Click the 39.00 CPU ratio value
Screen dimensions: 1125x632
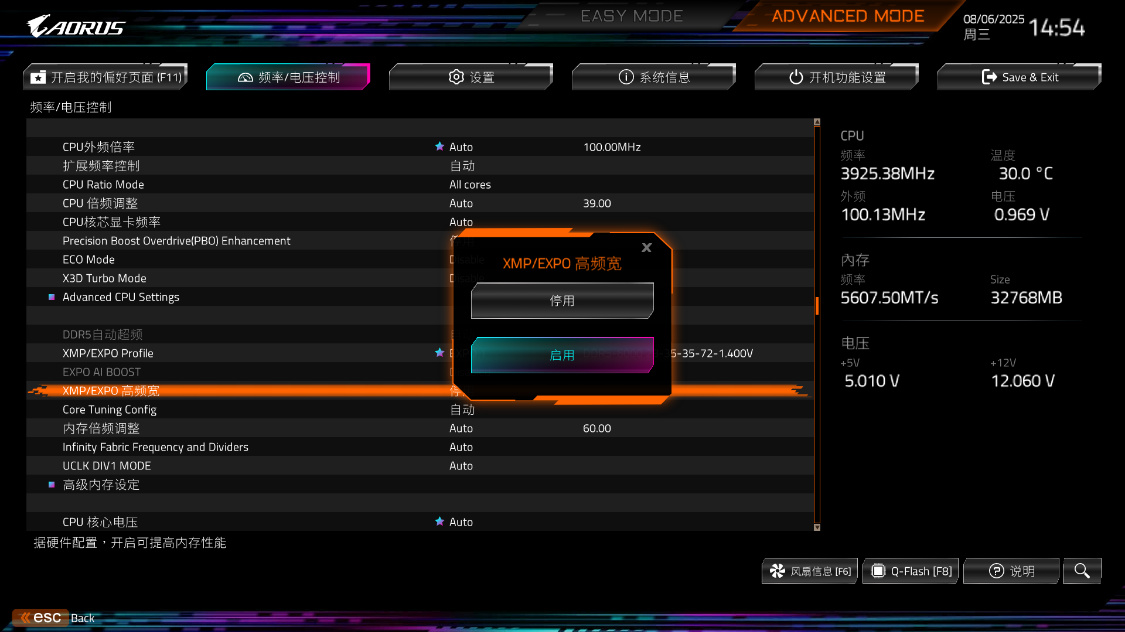pyautogui.click(x=597, y=203)
